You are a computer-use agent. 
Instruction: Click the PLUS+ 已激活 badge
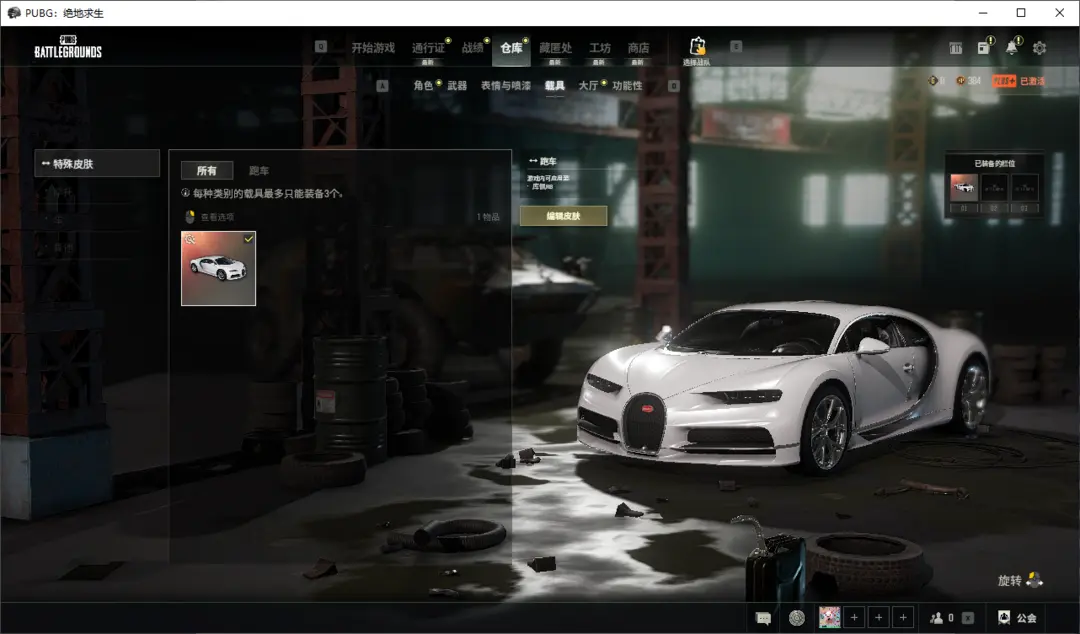(x=1019, y=81)
